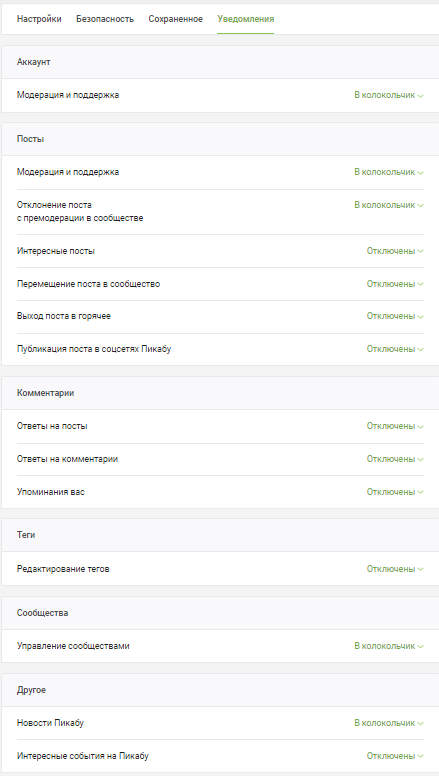
Task: Change Отклонение поста с премодерации setting
Action: pyautogui.click(x=389, y=205)
